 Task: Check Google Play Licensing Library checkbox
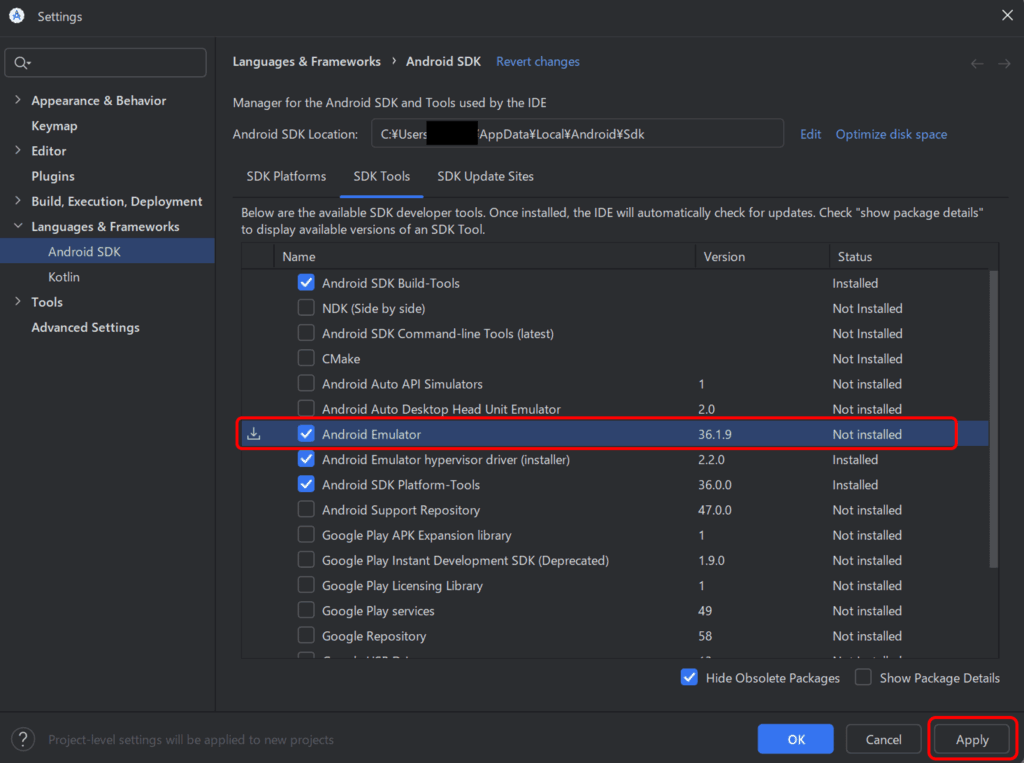306,585
